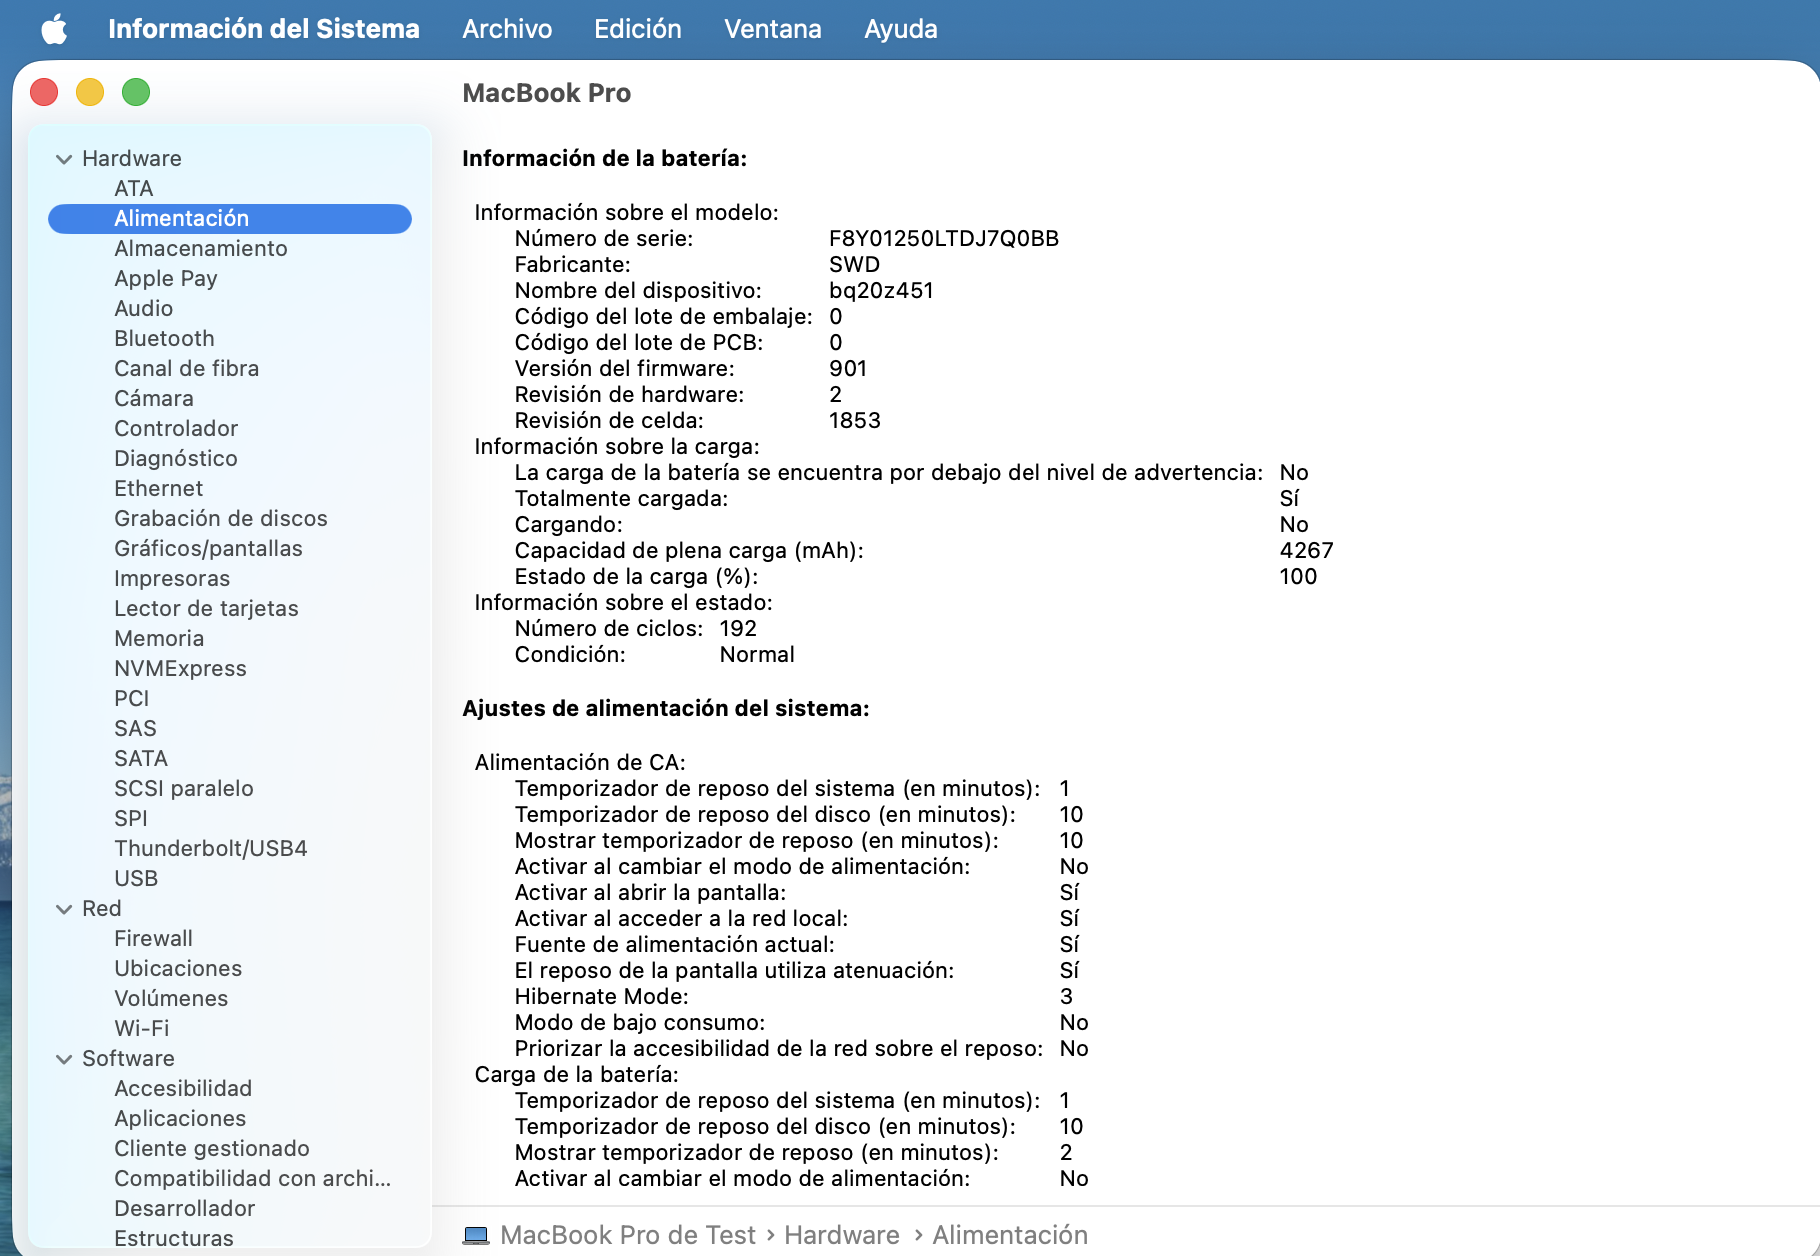
Task: Open the Ayuda menu
Action: (900, 29)
